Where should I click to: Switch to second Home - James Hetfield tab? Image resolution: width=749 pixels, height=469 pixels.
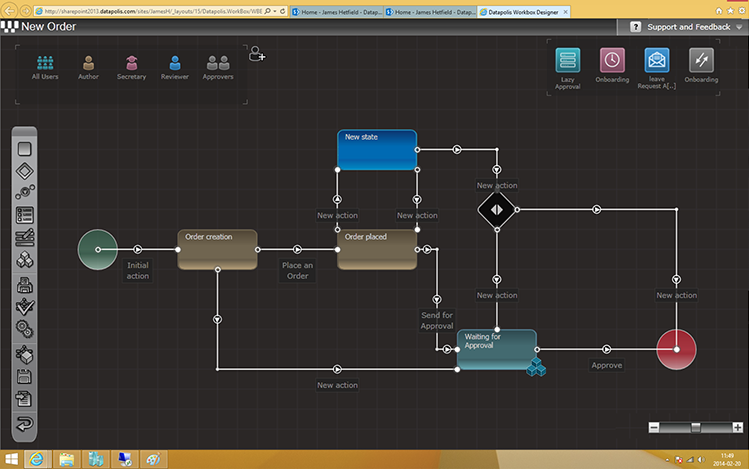430,12
